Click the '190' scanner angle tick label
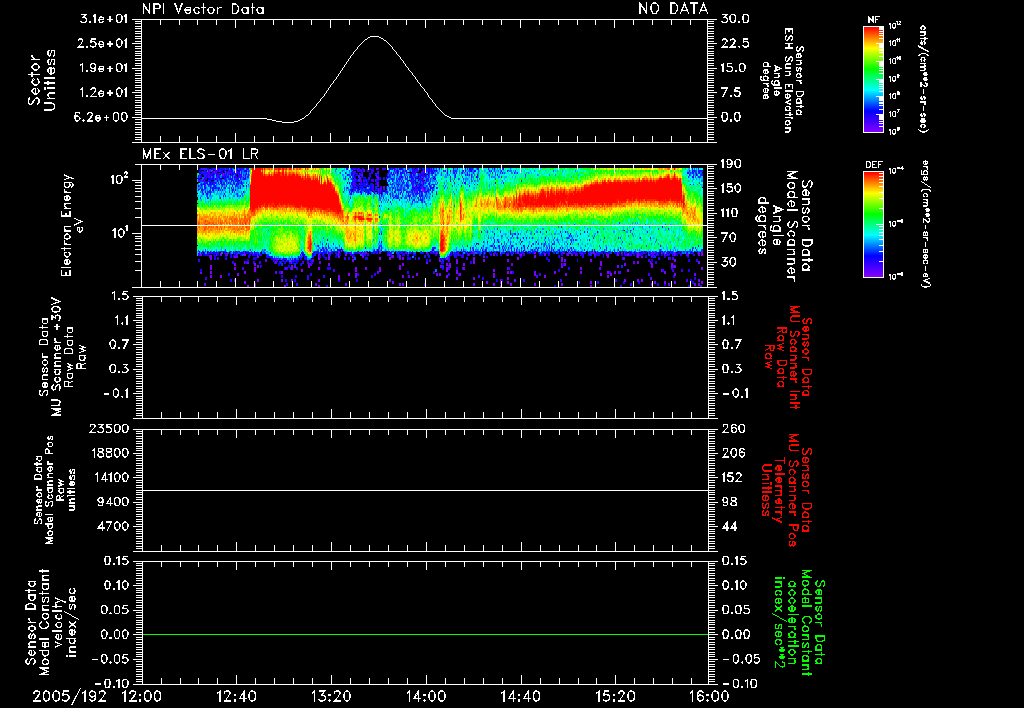The image size is (1024, 708). coord(731,164)
